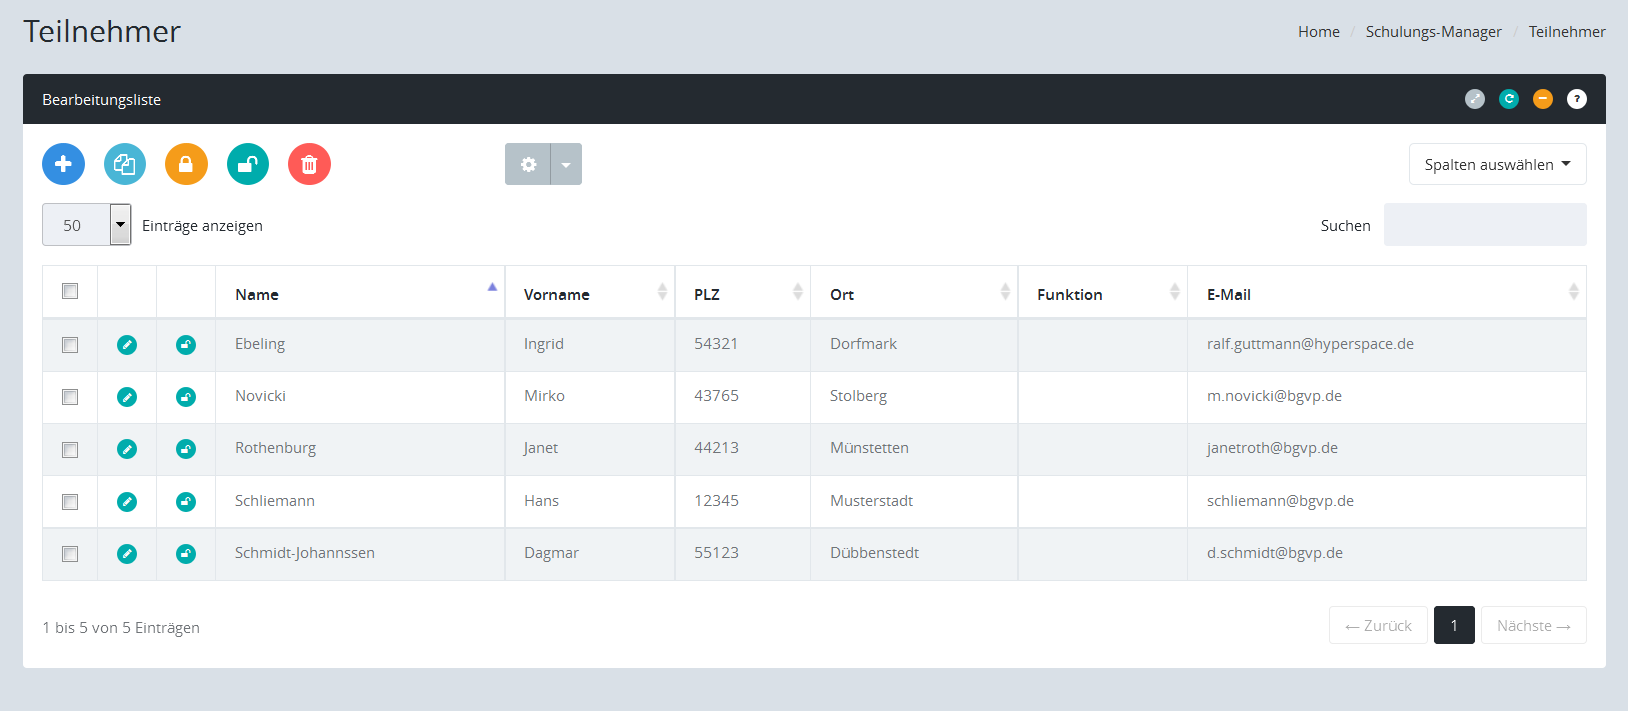The height and width of the screenshot is (711, 1628).
Task: Check the box for Rothenburg row
Action: (70, 449)
